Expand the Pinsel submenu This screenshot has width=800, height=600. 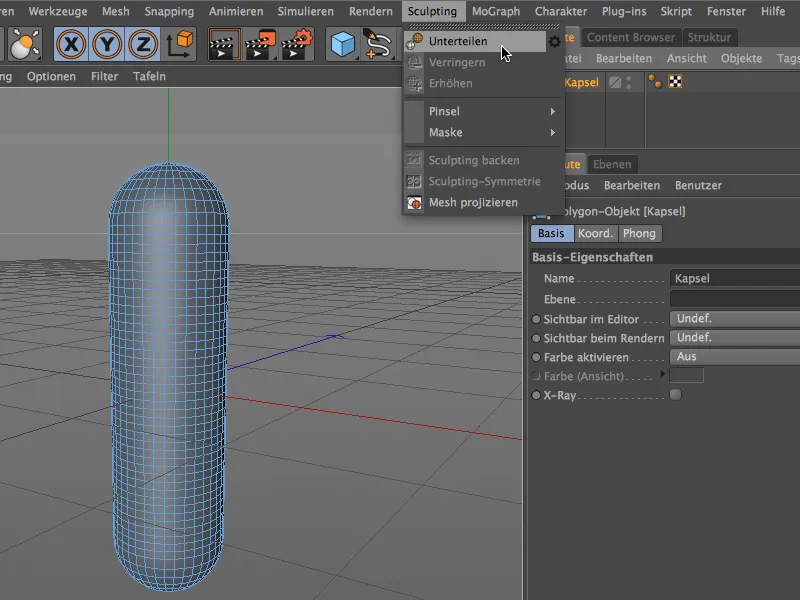pyautogui.click(x=482, y=111)
